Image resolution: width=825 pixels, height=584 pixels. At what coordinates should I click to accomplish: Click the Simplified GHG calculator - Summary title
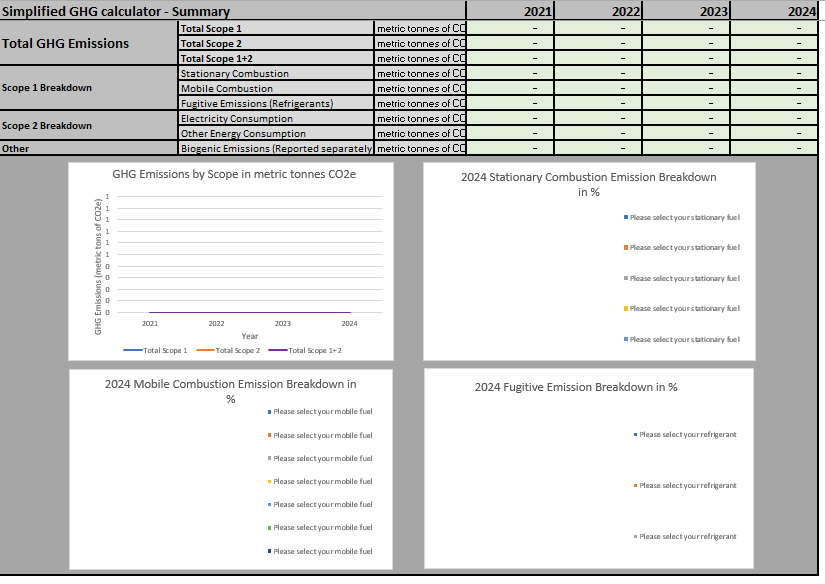pyautogui.click(x=116, y=12)
